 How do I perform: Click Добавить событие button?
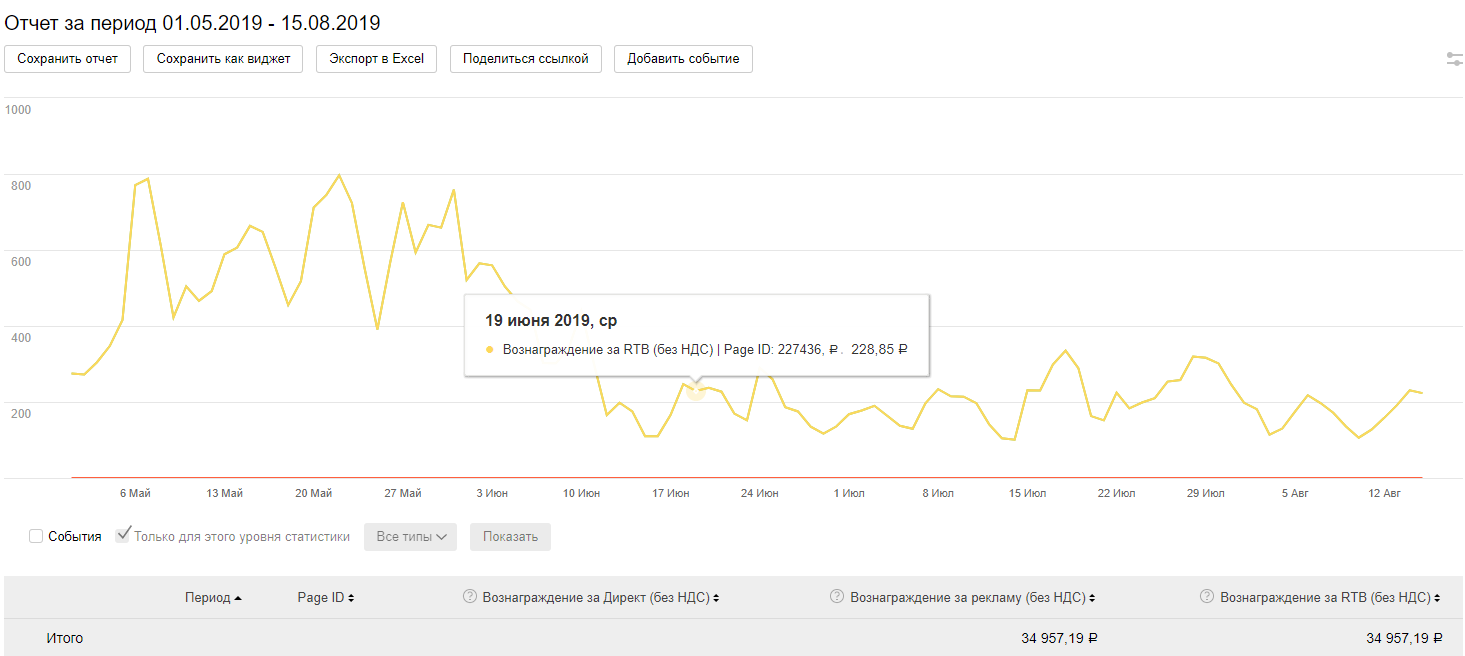683,59
